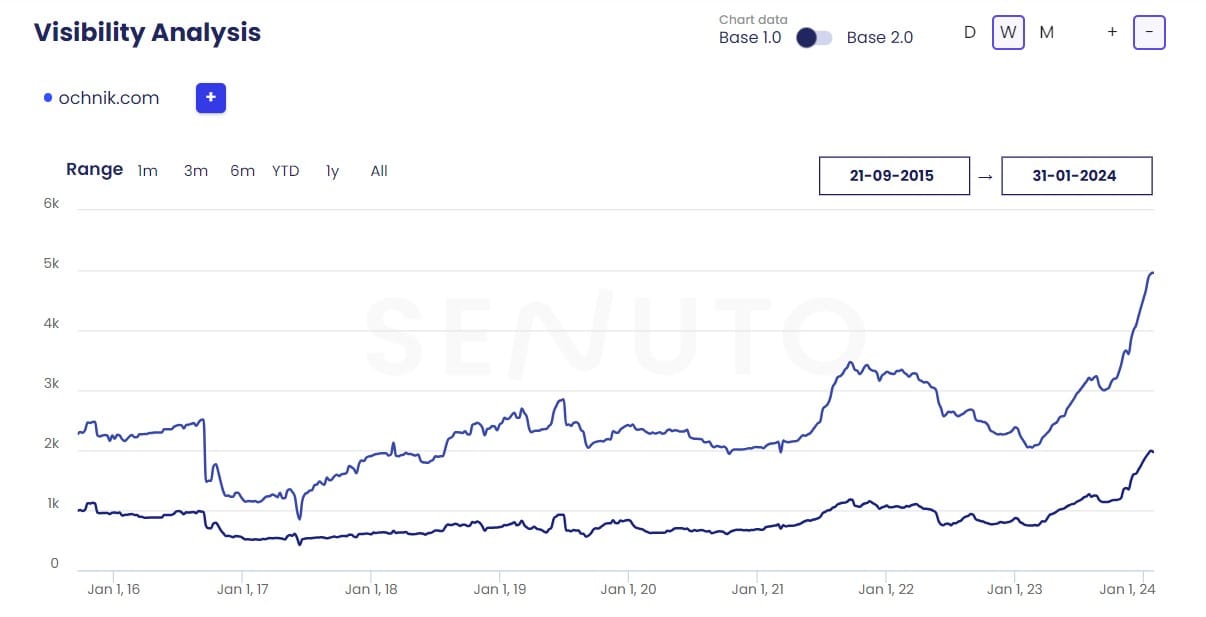The height and width of the screenshot is (617, 1206).
Task: Click the blue dot beside ochnik.com
Action: [x=48, y=98]
